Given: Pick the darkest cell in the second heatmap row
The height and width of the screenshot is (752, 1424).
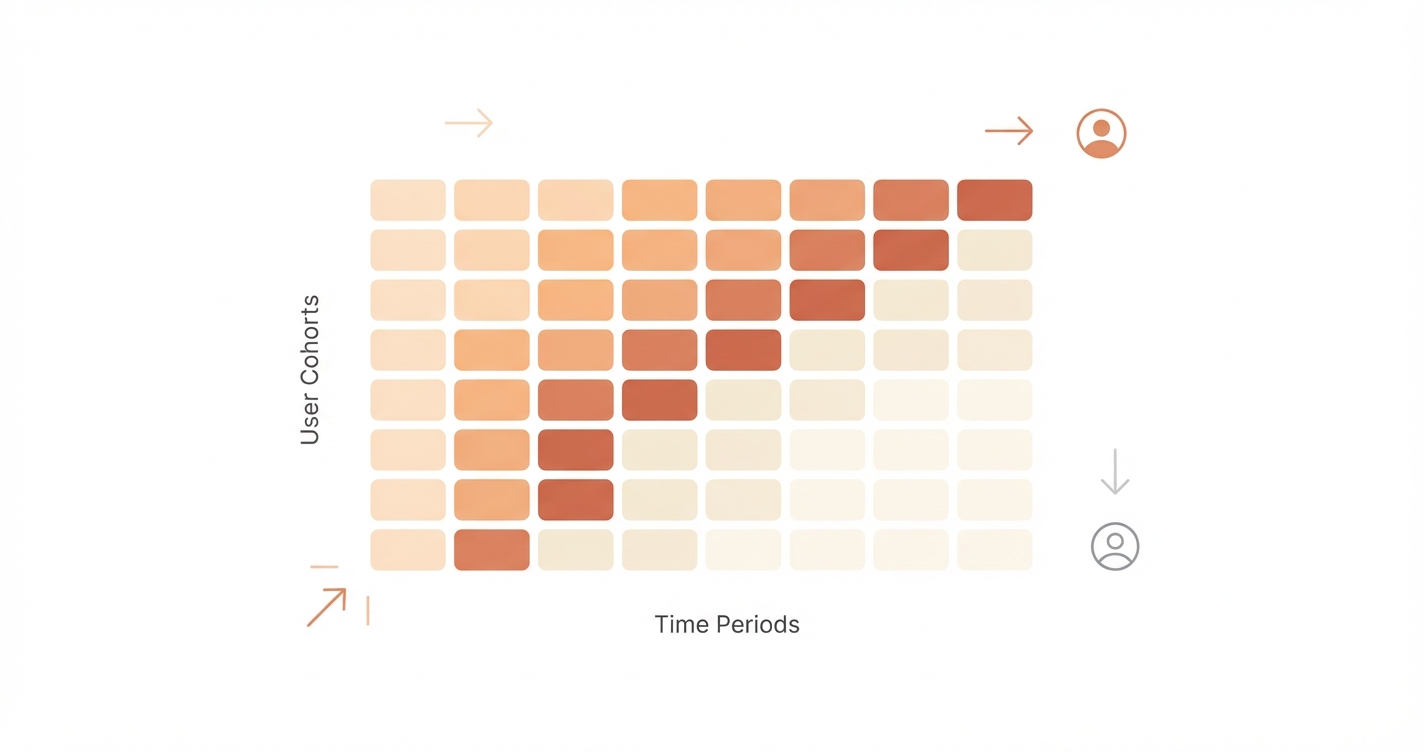Looking at the screenshot, I should tap(910, 250).
